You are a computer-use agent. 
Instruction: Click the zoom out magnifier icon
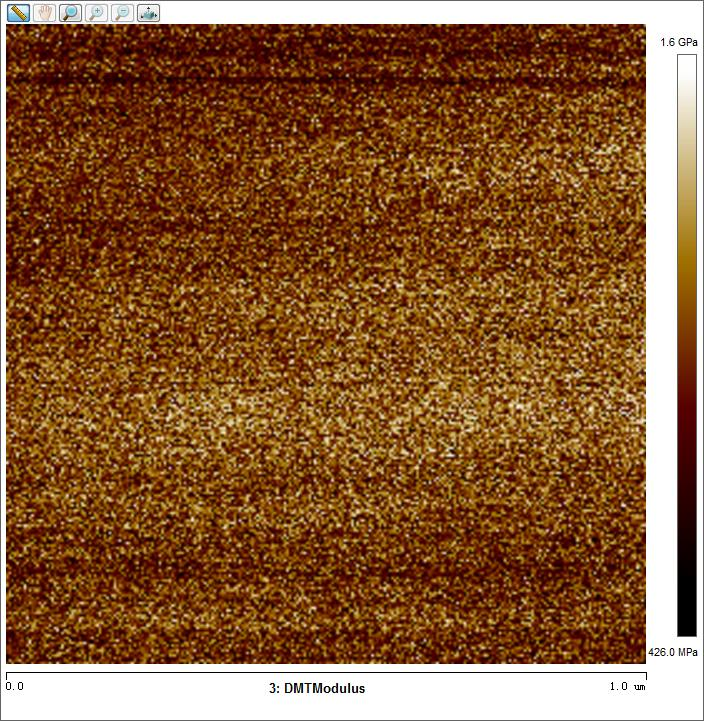click(122, 13)
